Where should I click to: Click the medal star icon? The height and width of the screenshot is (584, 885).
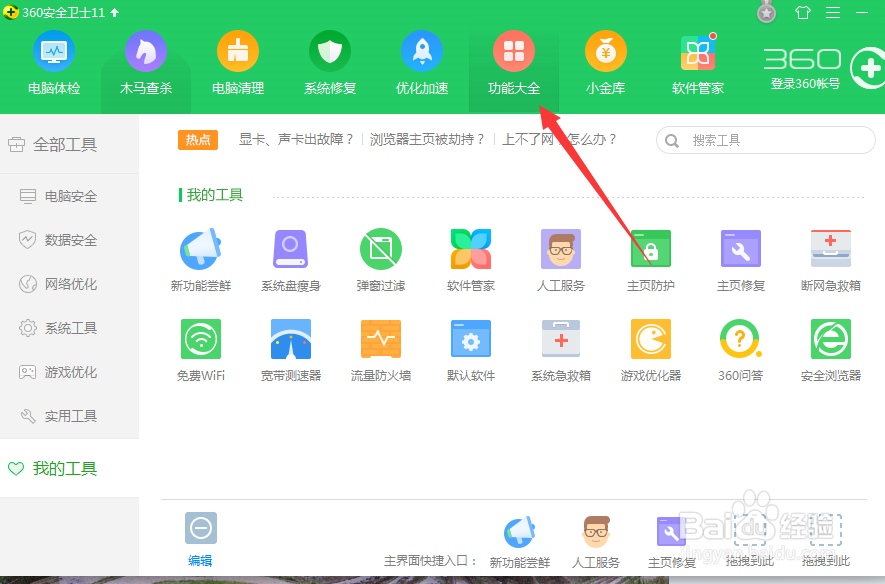tap(766, 12)
